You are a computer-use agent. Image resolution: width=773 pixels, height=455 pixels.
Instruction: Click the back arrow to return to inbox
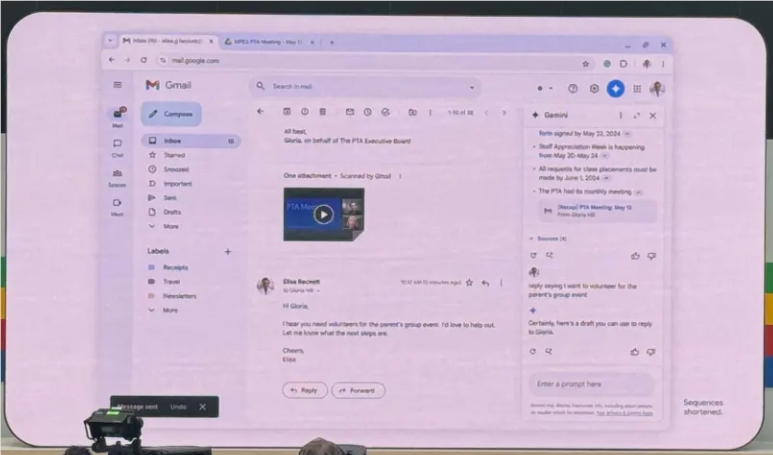[x=261, y=112]
